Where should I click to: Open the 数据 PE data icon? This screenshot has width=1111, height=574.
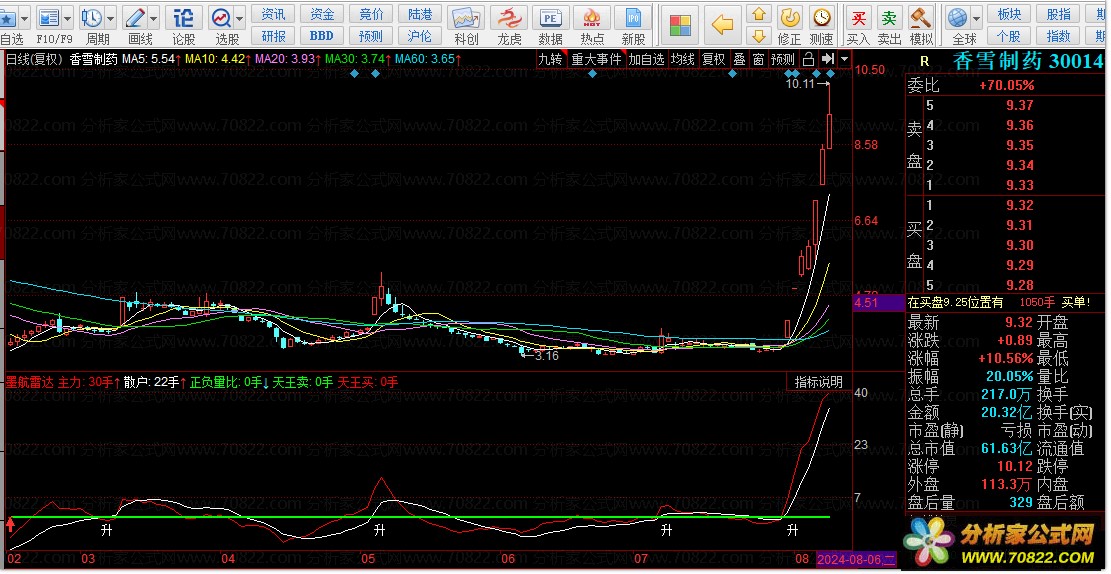point(550,18)
